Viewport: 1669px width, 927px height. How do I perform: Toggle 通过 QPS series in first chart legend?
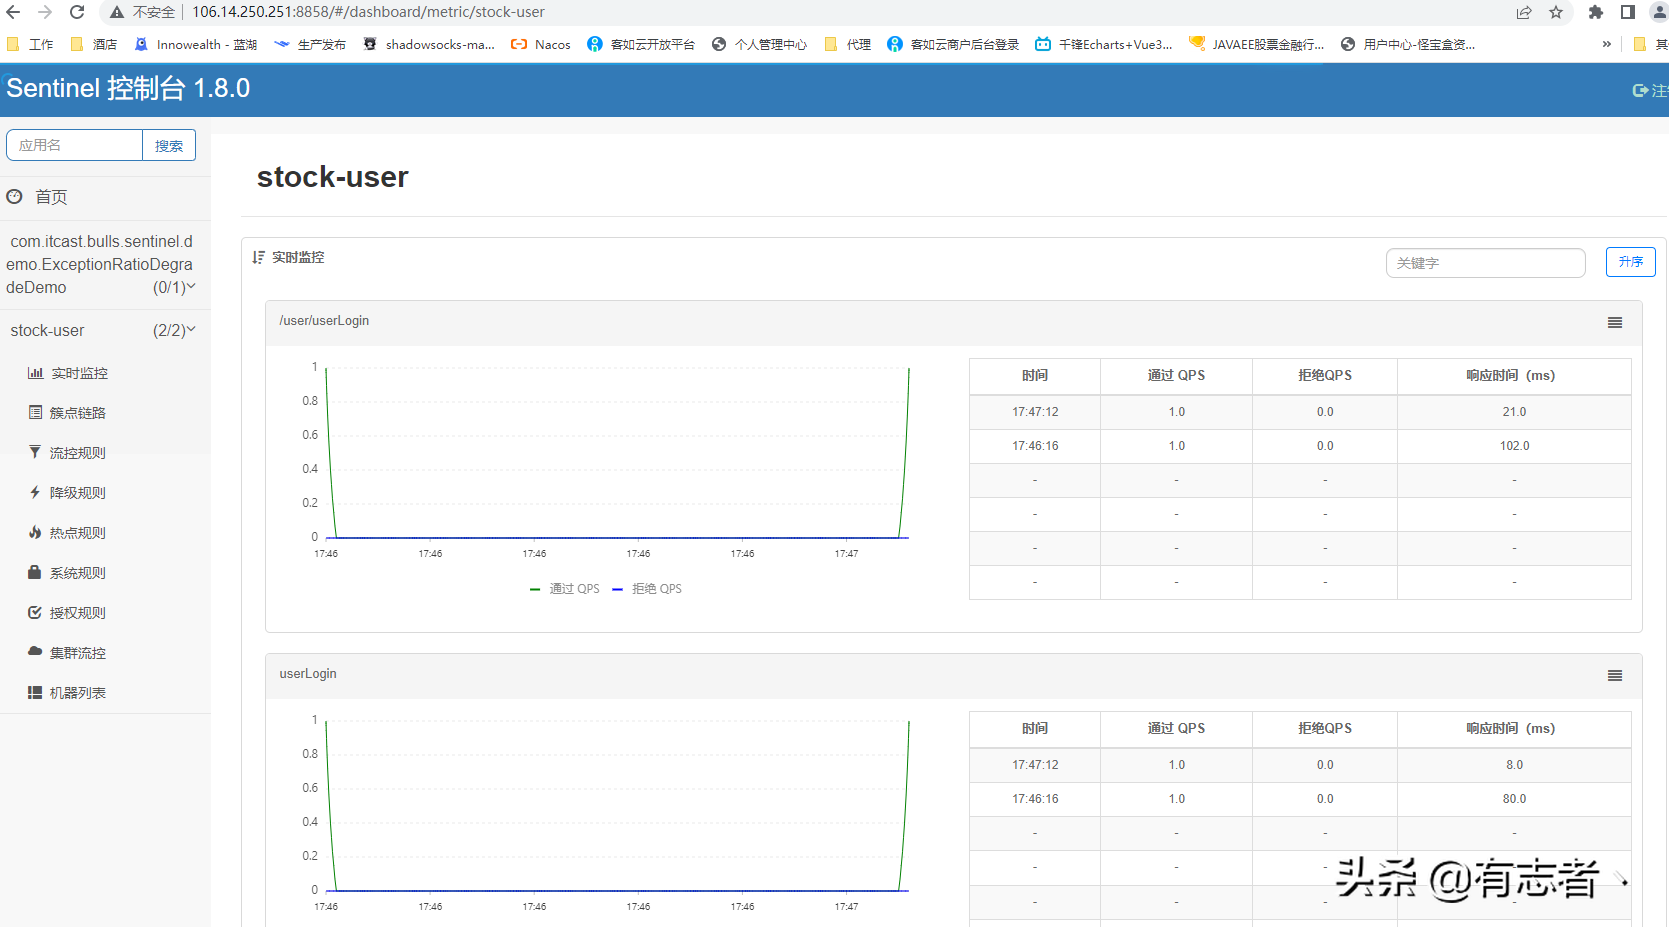[565, 589]
